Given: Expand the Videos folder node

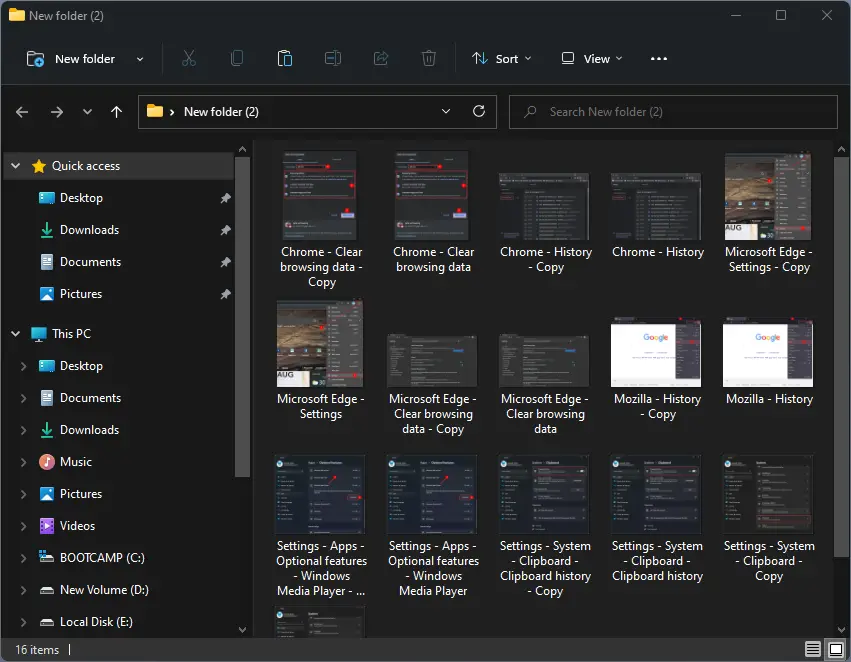Looking at the screenshot, I should click(23, 526).
